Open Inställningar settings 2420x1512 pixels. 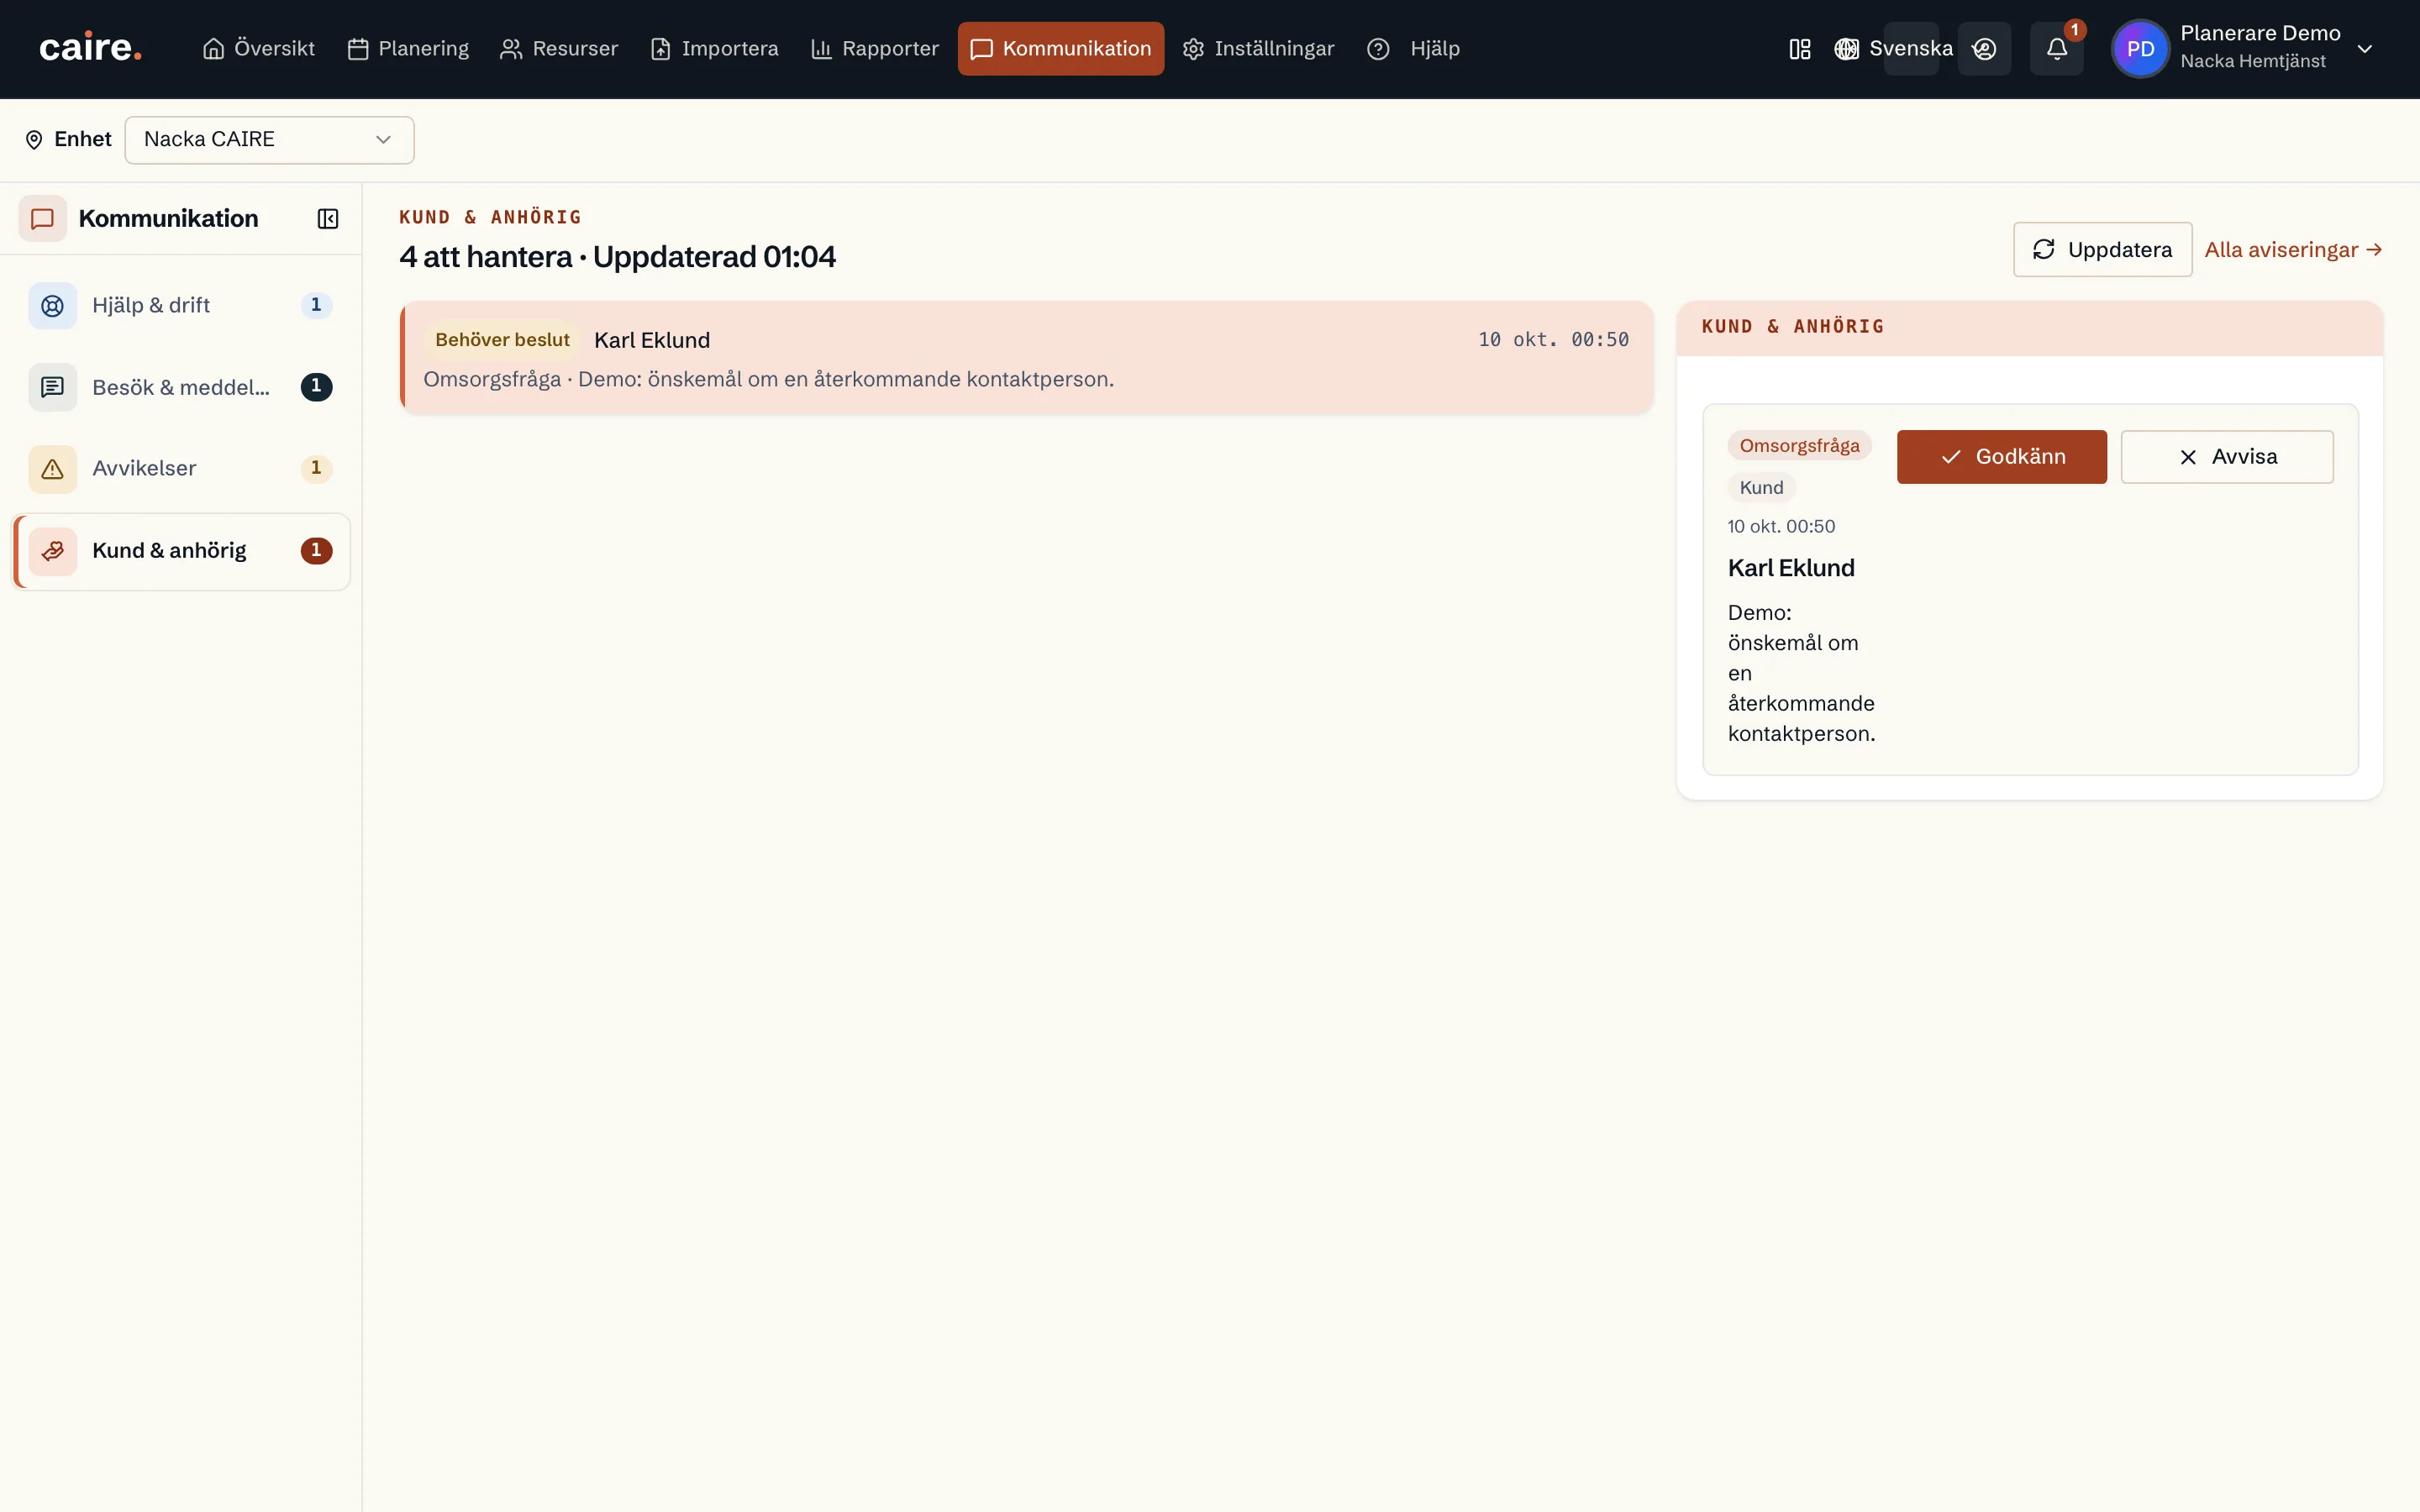1258,48
